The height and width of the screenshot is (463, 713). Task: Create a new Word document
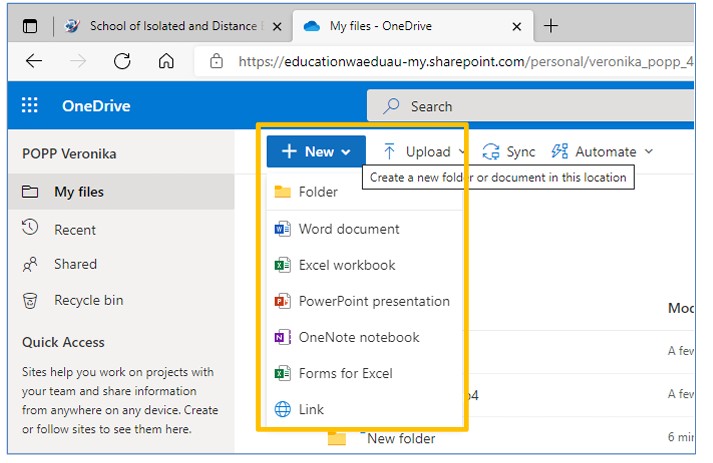click(x=348, y=229)
